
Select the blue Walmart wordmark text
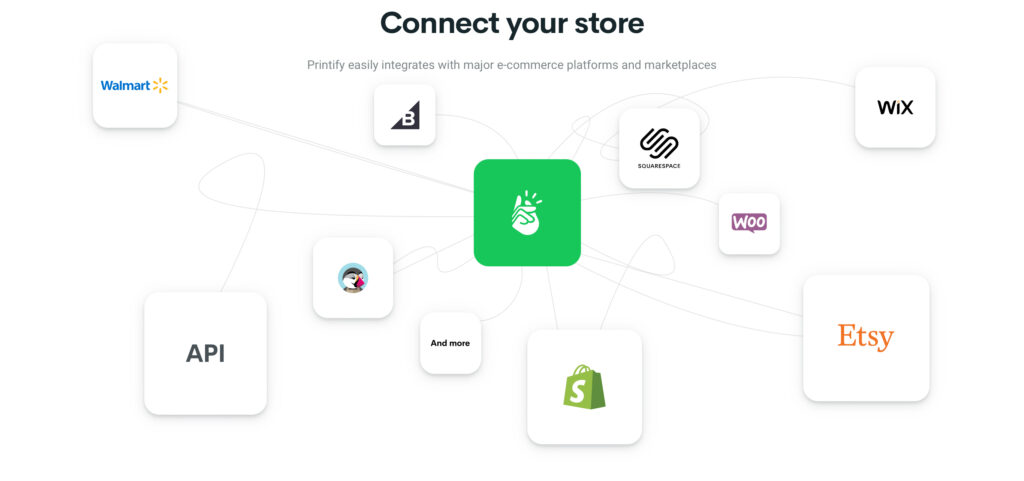tap(125, 85)
